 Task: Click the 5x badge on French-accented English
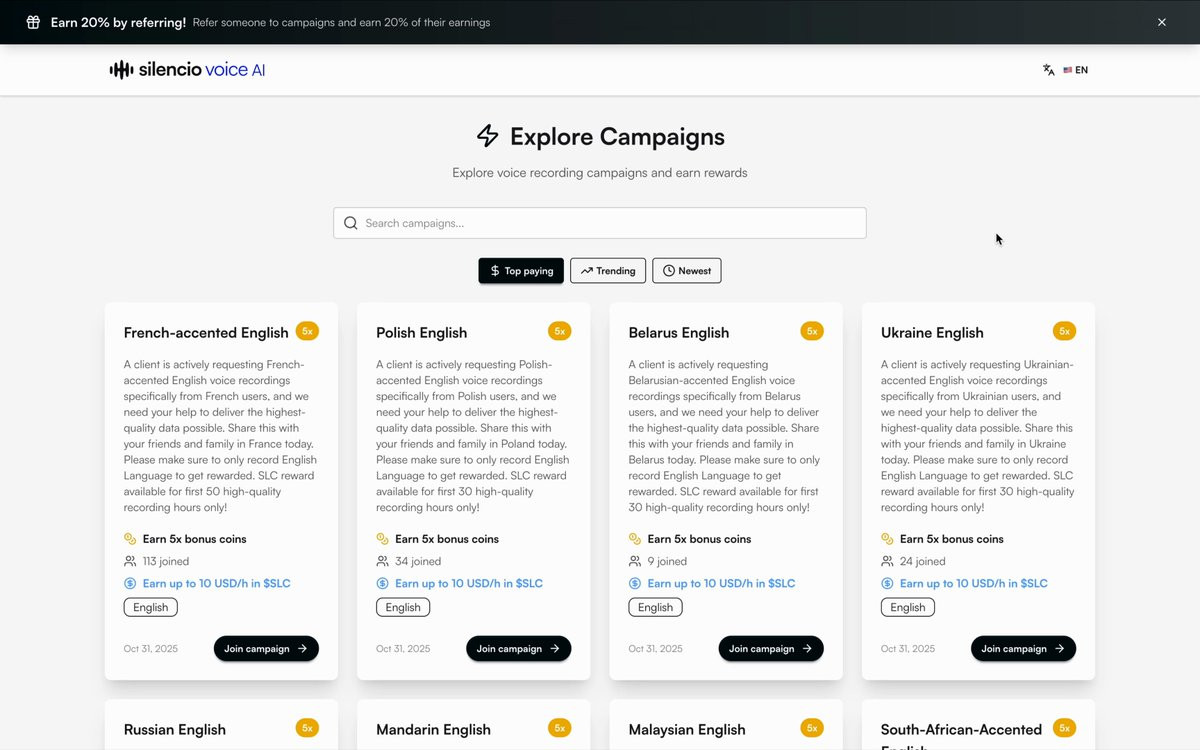(x=307, y=331)
